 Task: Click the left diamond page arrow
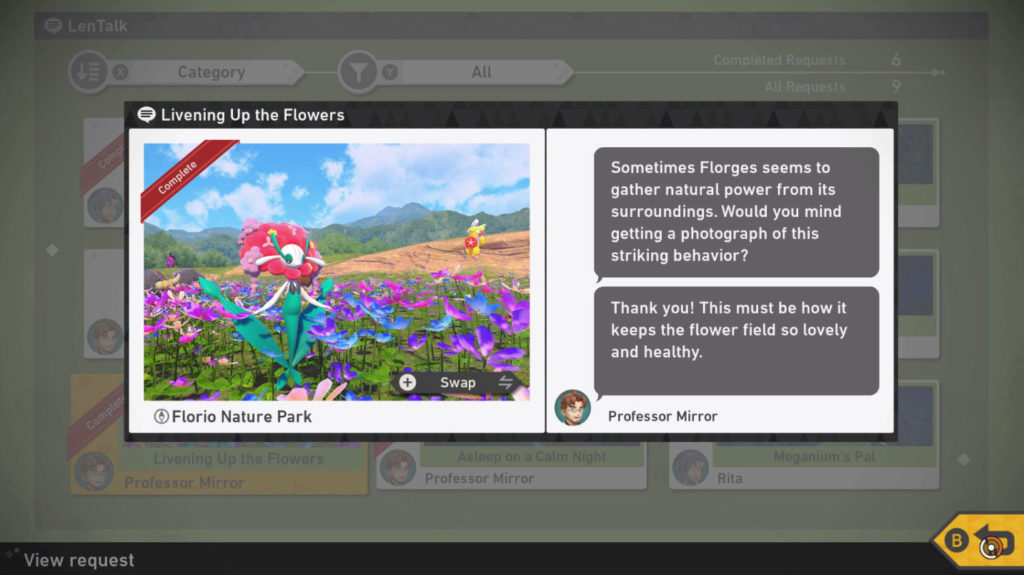(52, 250)
